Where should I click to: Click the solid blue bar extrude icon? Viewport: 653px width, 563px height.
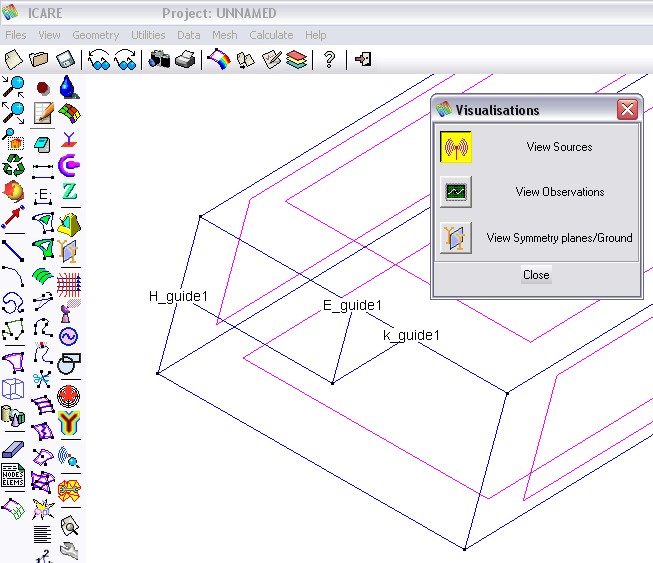[13, 449]
